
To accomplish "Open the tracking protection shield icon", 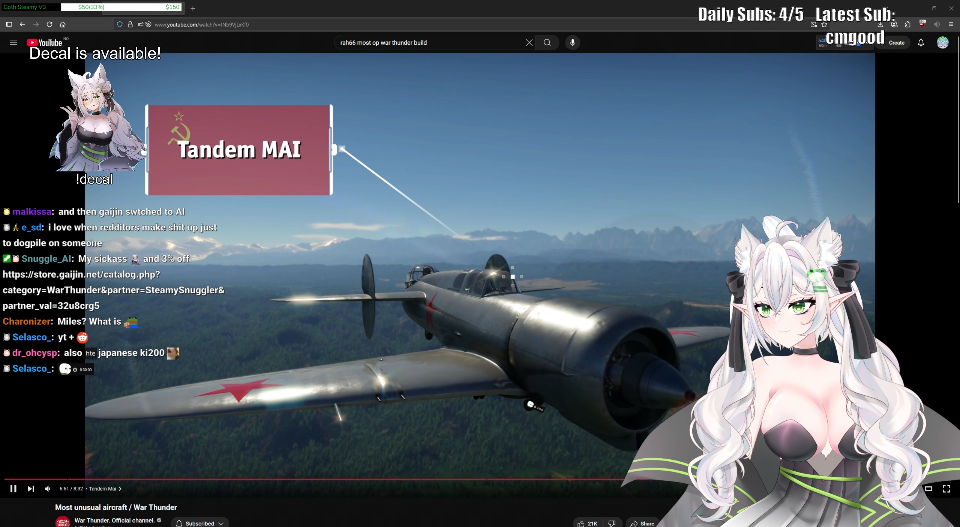I will click(119, 24).
